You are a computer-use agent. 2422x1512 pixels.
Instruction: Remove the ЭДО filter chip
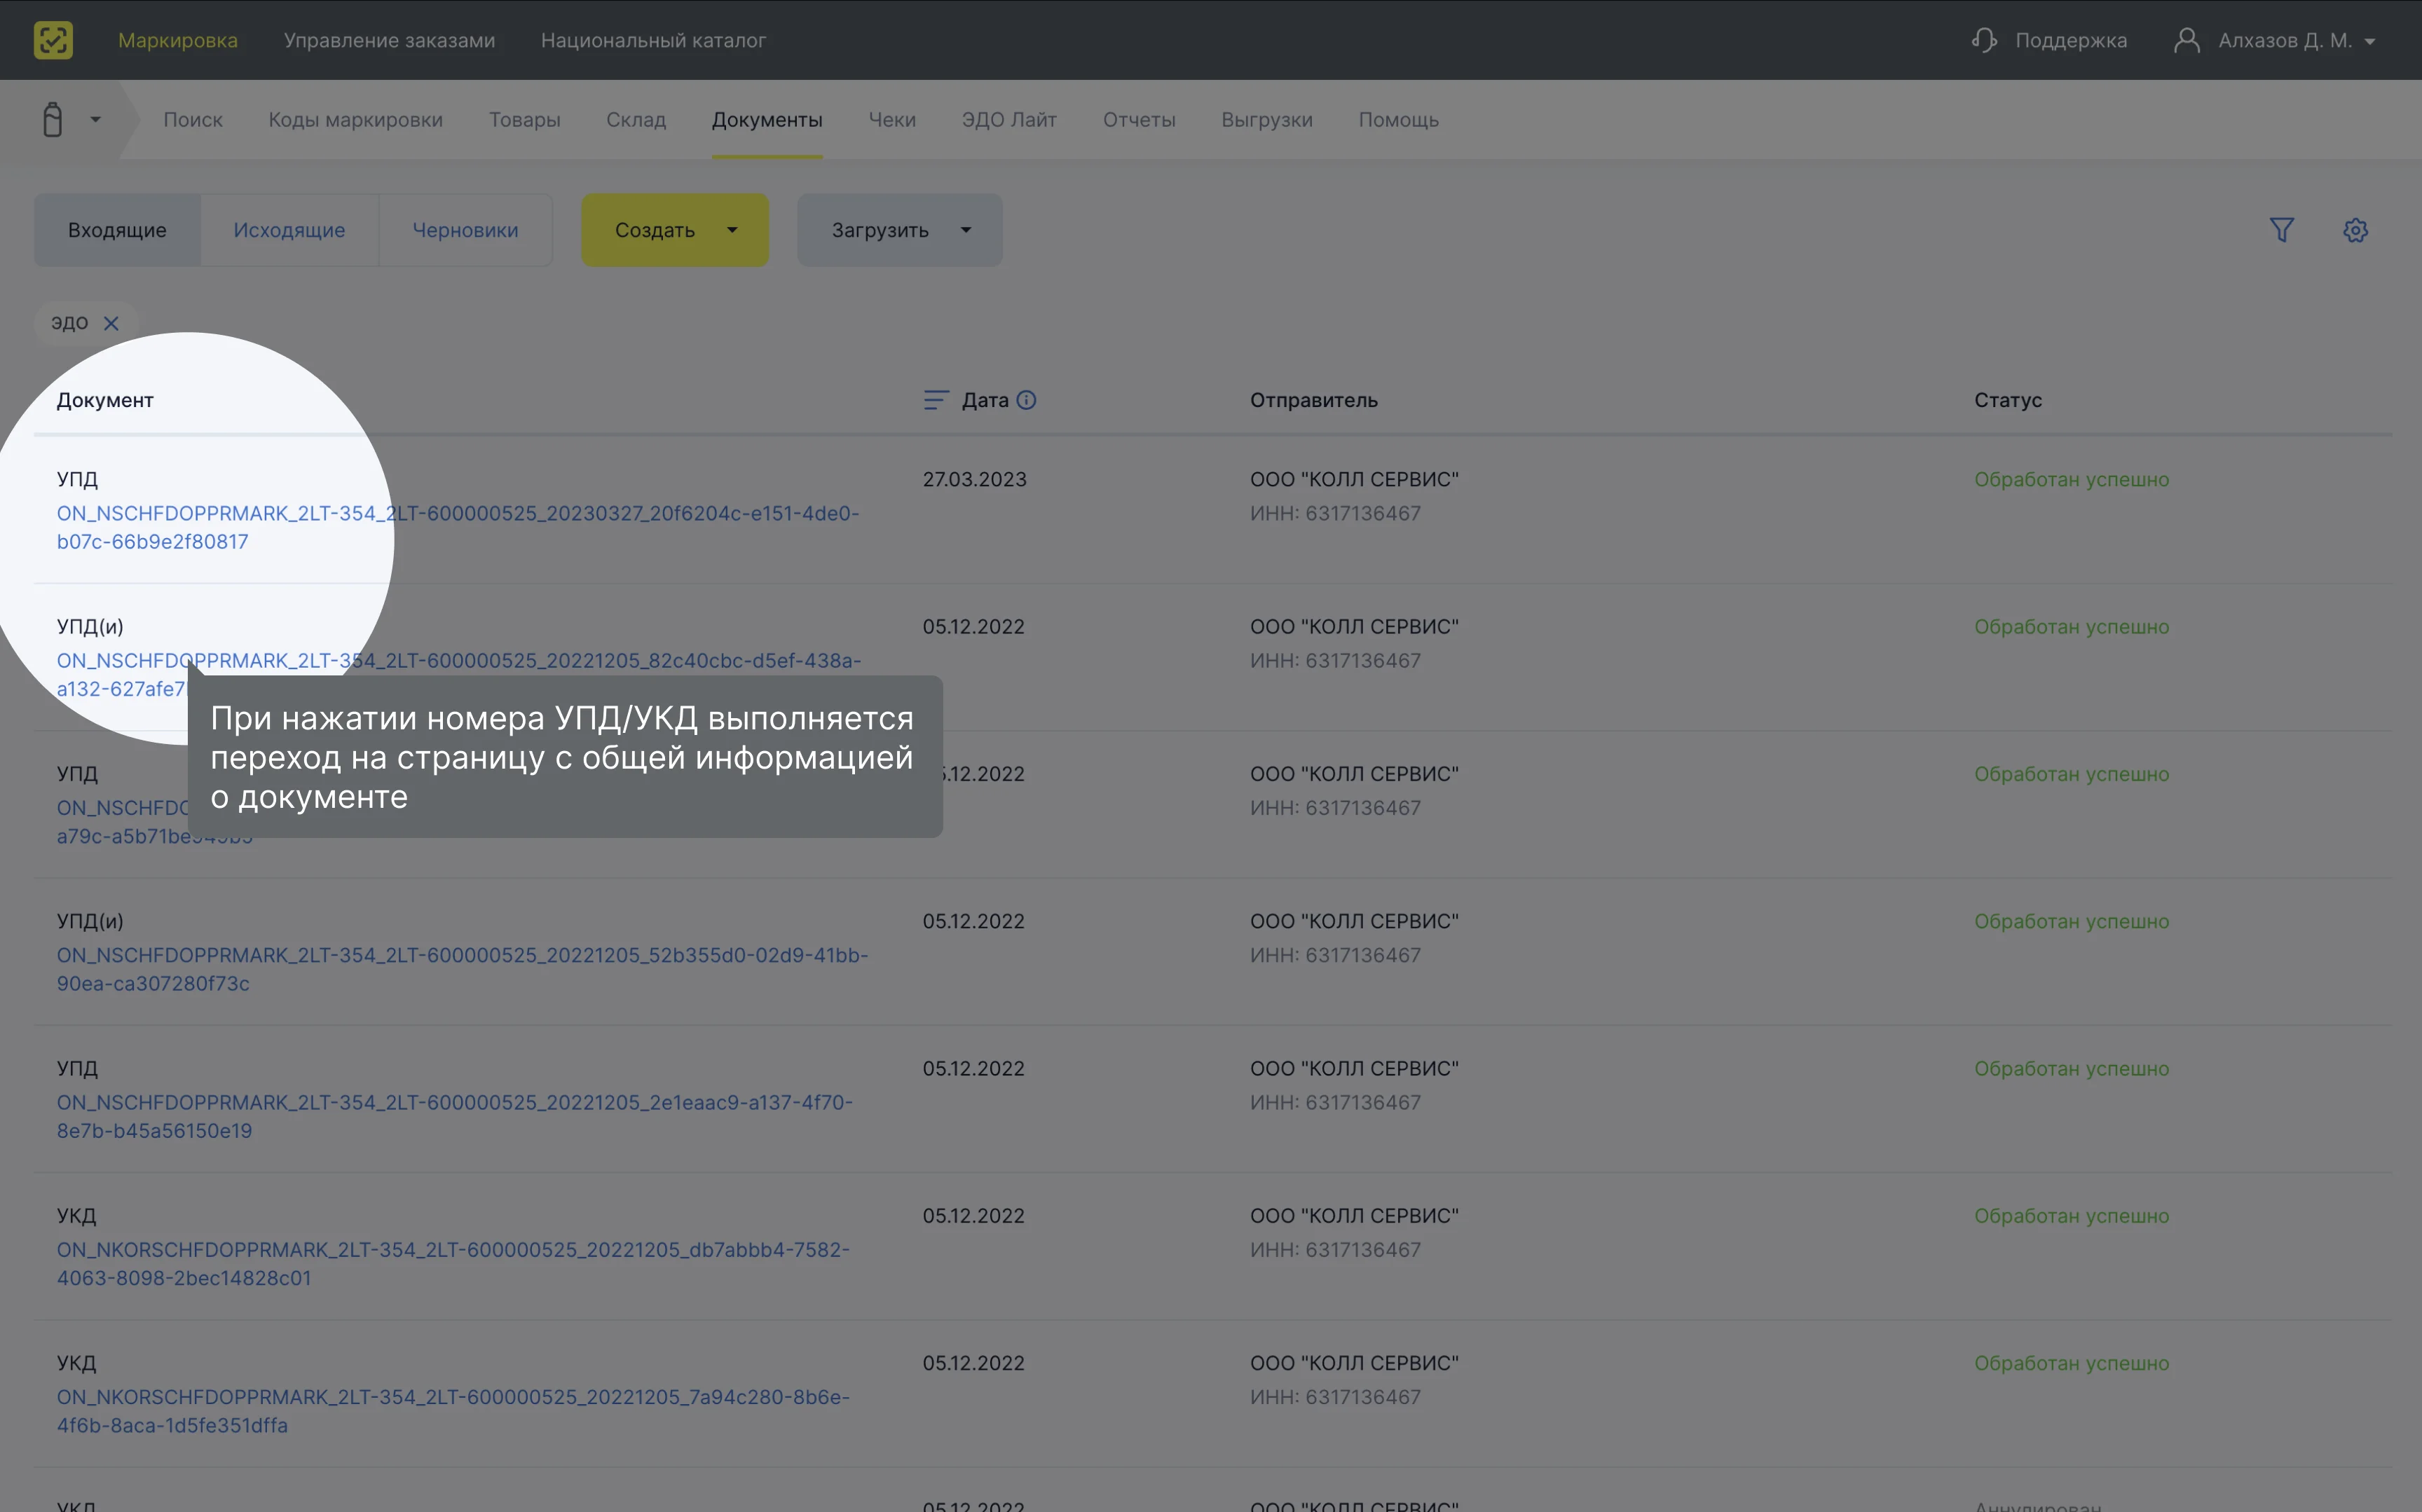pyautogui.click(x=111, y=323)
